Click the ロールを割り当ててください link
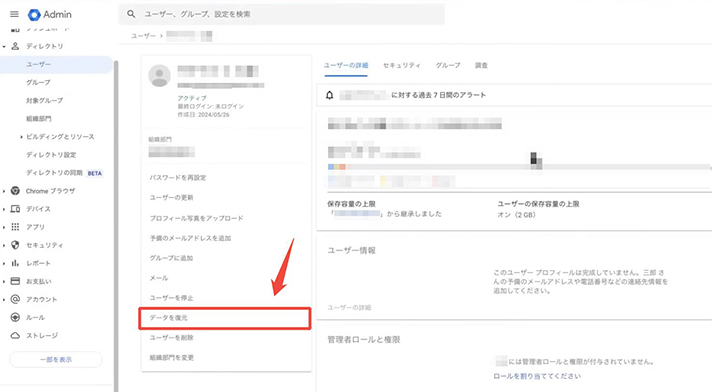The width and height of the screenshot is (712, 392). click(537, 376)
